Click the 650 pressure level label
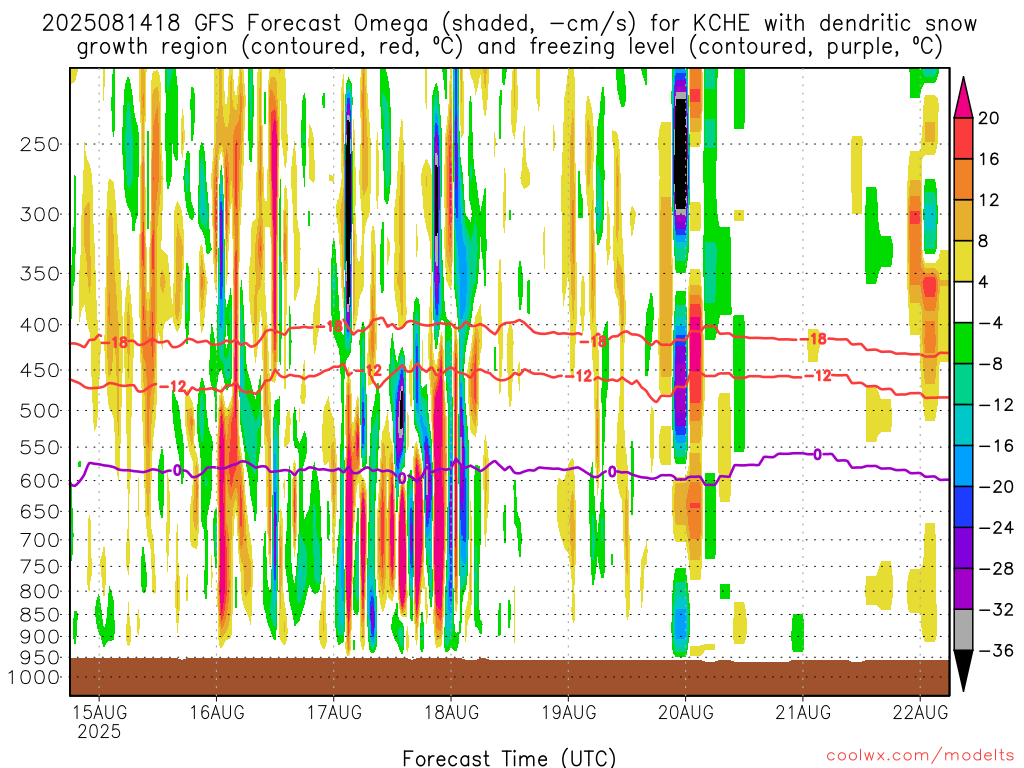Image resolution: width=1024 pixels, height=768 pixels. tap(40, 511)
